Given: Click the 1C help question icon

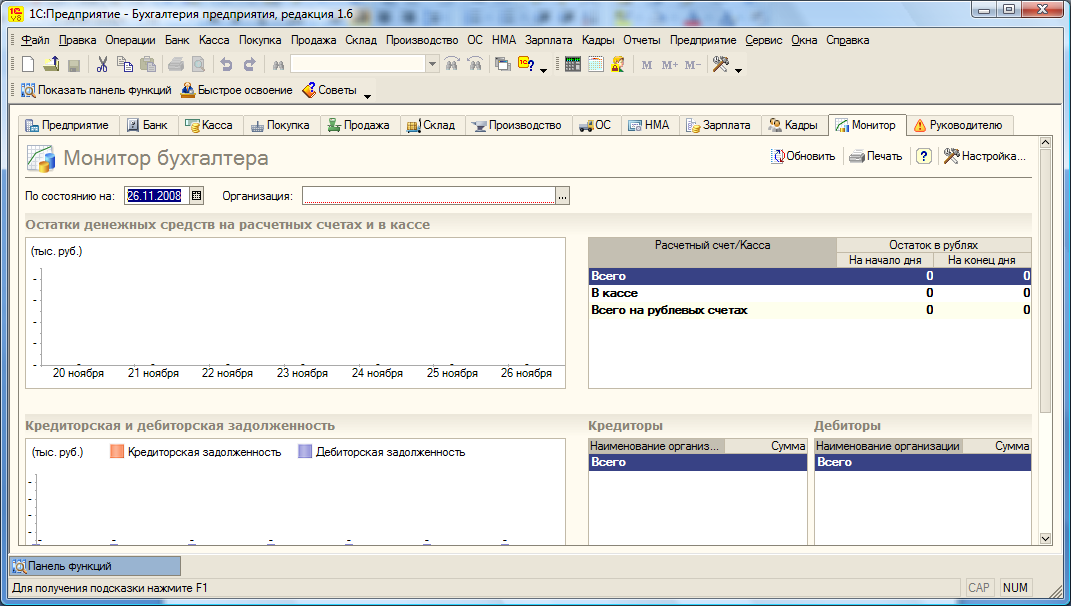Looking at the screenshot, I should 526,64.
